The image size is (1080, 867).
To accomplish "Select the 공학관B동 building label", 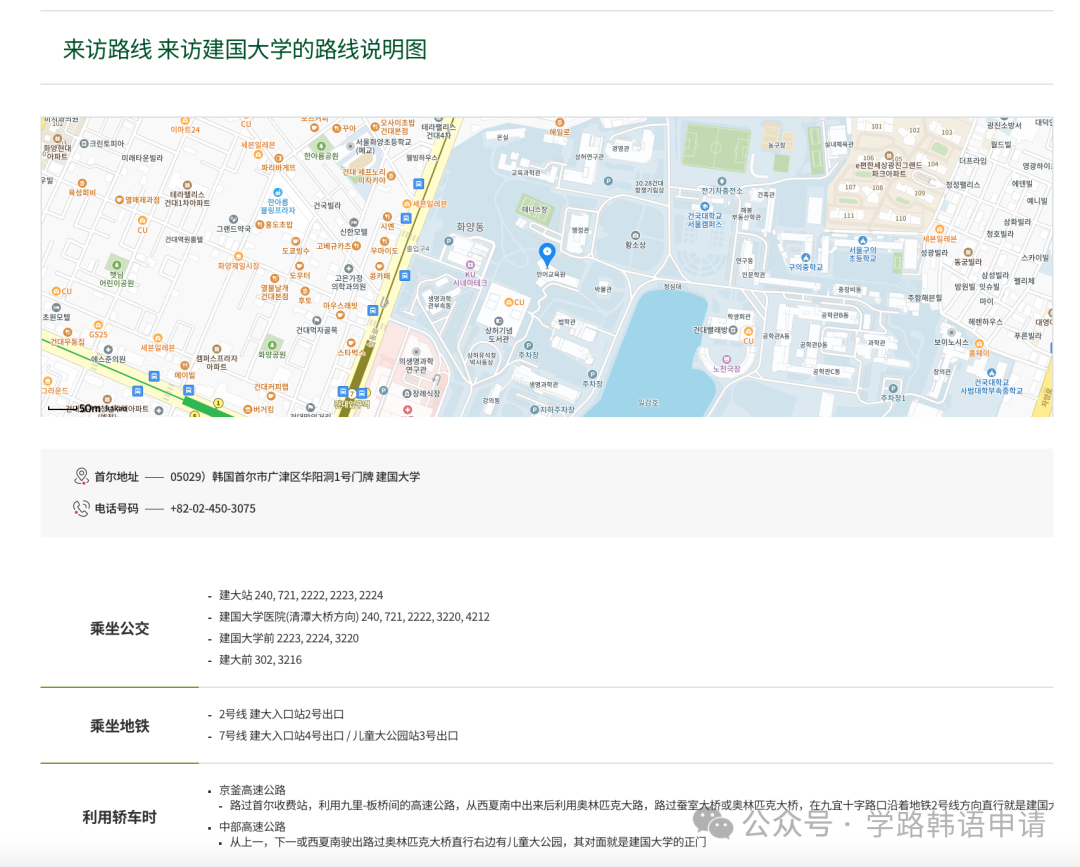I will [835, 315].
